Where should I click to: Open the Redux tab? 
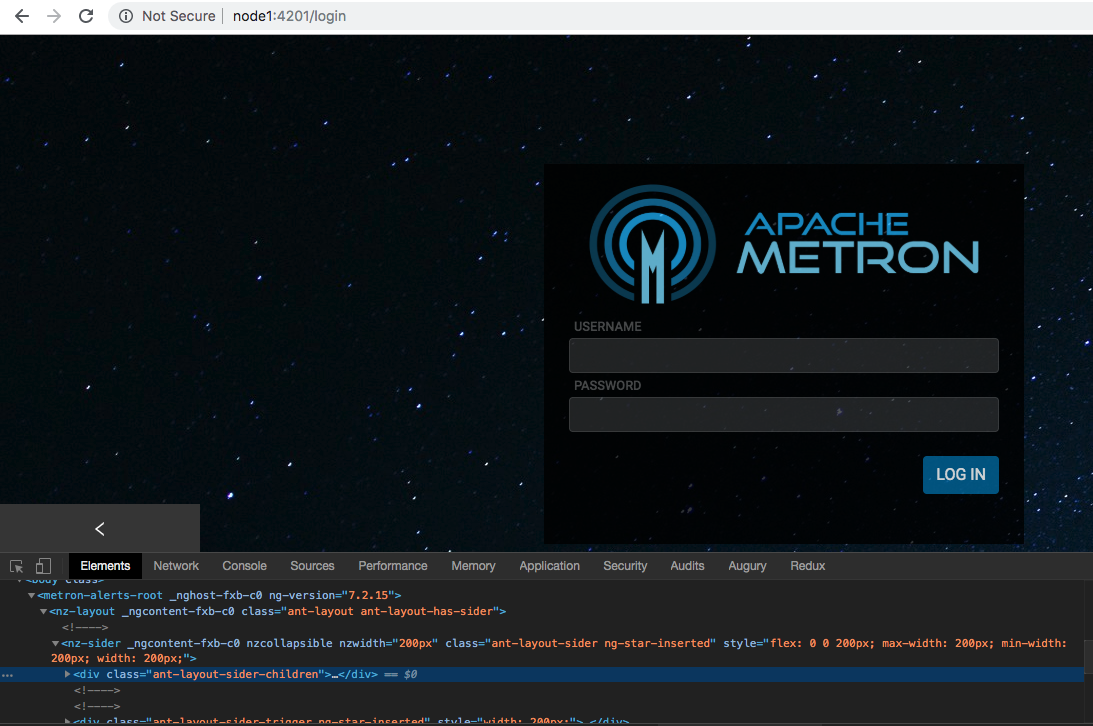point(807,566)
